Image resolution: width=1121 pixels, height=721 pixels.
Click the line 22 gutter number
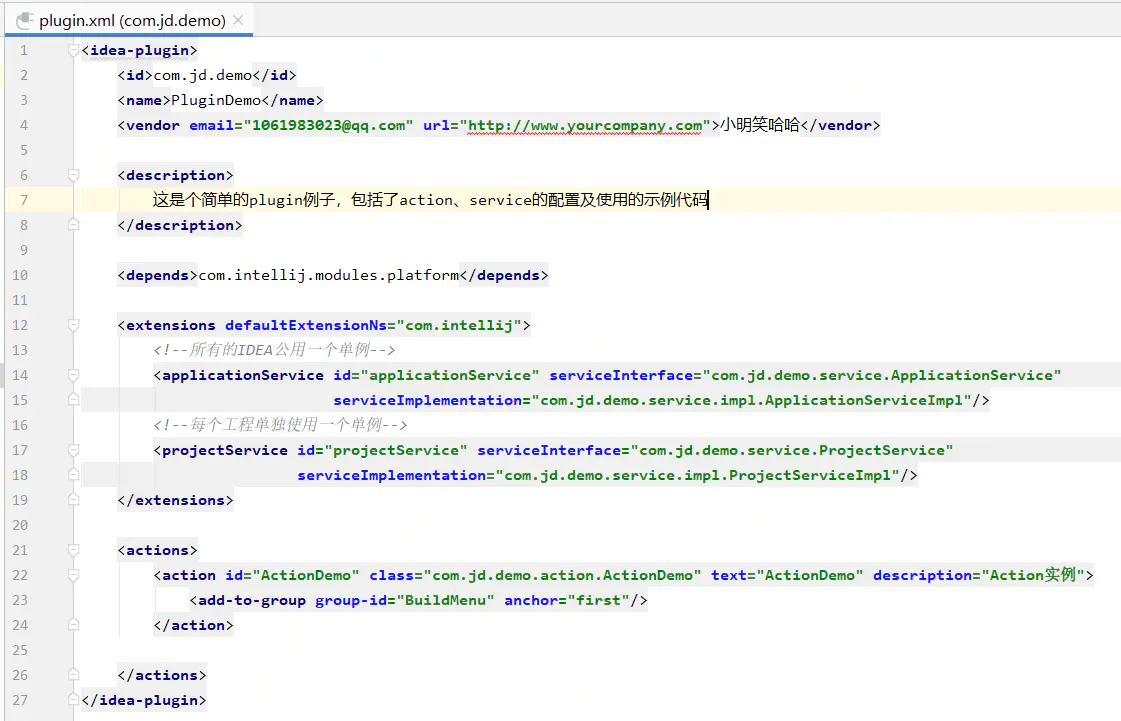(20, 575)
